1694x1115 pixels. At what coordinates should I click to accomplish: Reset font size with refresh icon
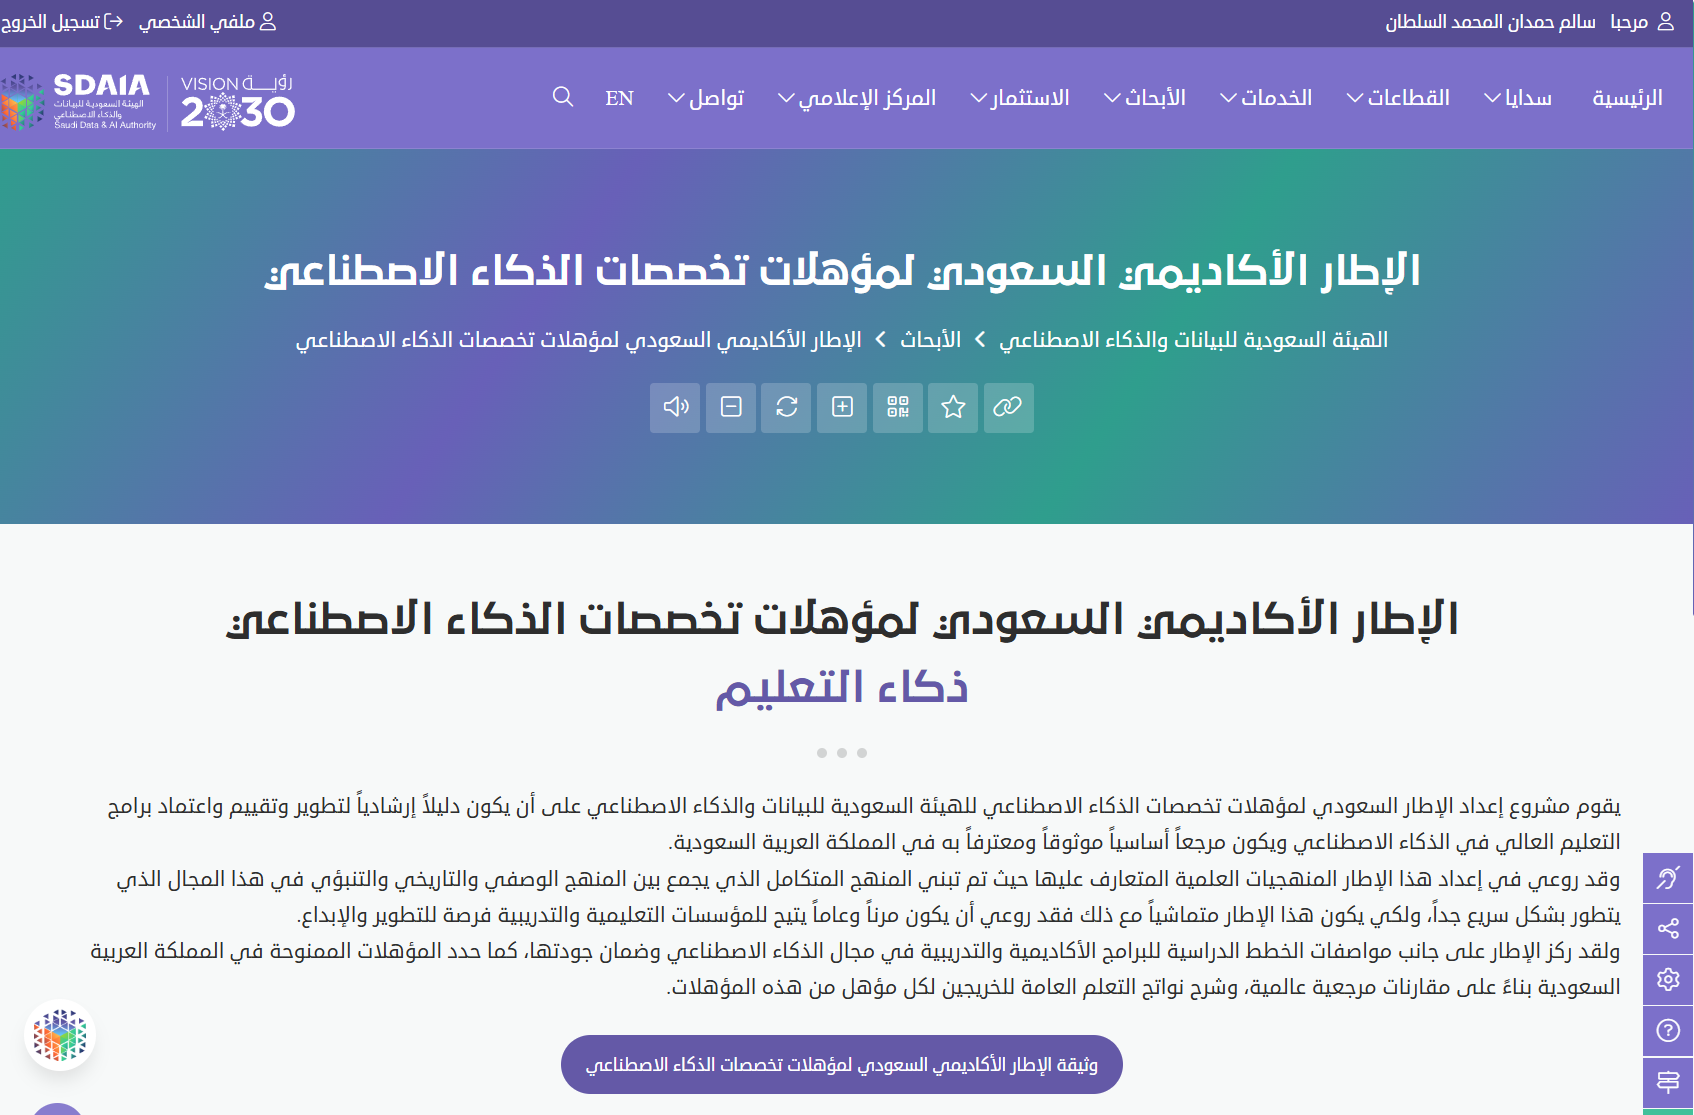click(x=786, y=407)
